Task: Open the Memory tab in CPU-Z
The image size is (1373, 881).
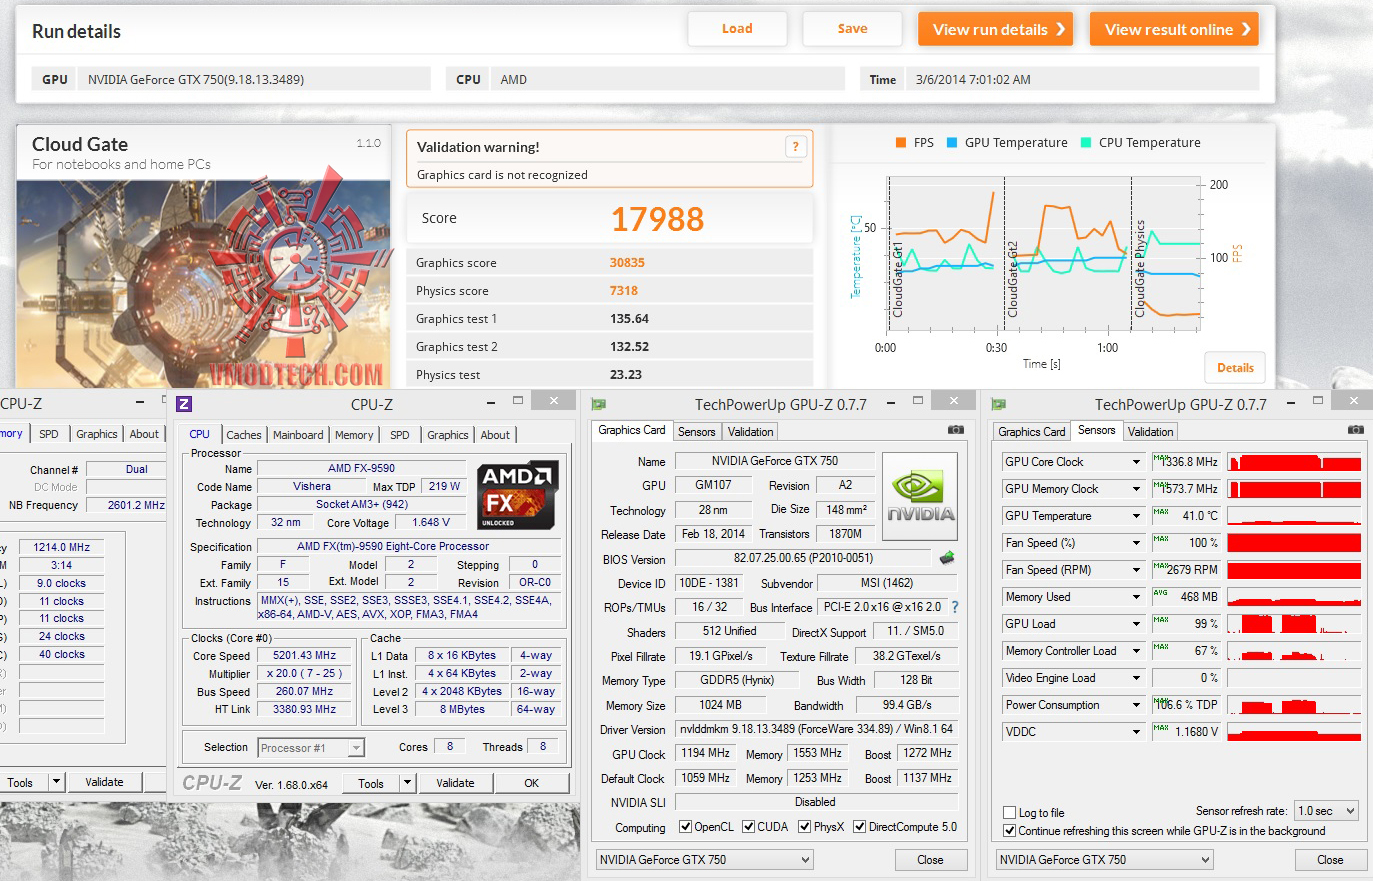Action: coord(354,435)
